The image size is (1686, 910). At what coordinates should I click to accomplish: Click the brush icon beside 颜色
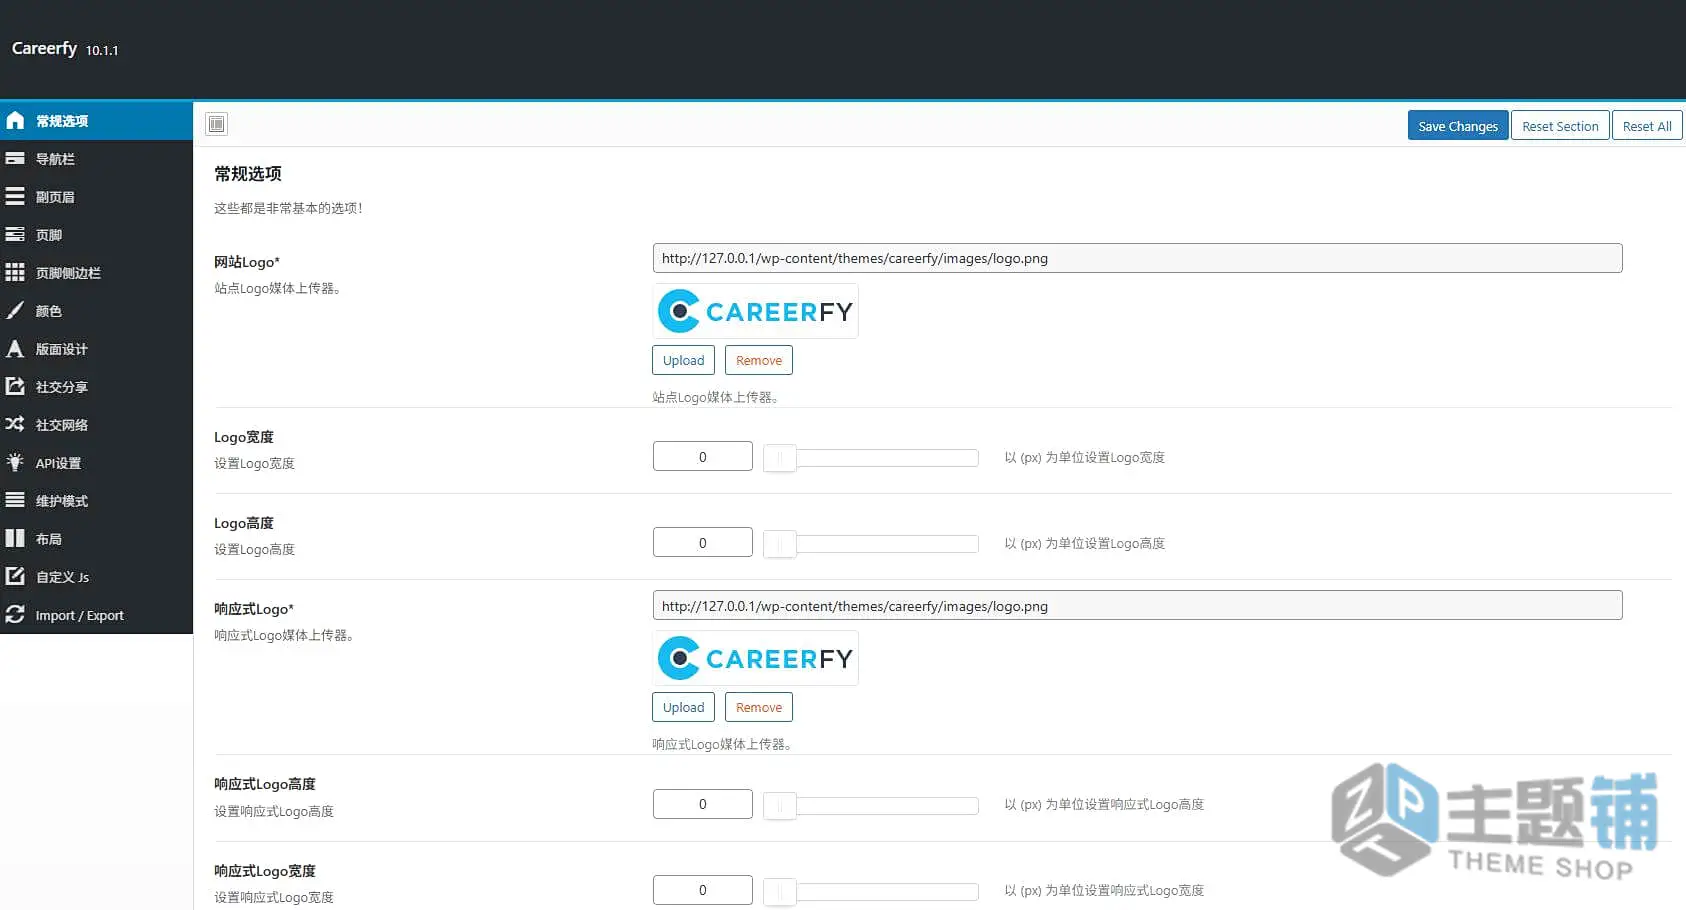click(x=15, y=311)
